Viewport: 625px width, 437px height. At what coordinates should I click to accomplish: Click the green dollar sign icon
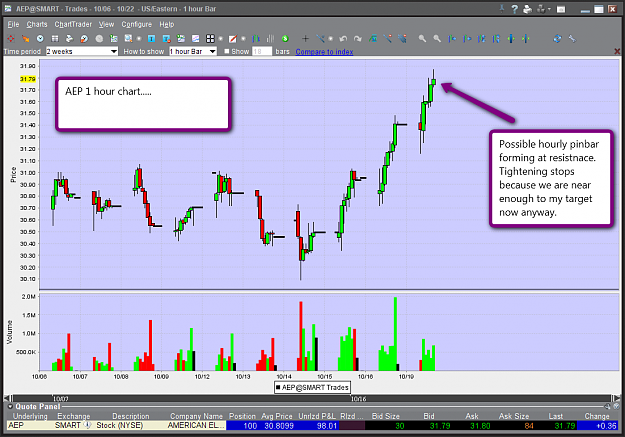285,39
